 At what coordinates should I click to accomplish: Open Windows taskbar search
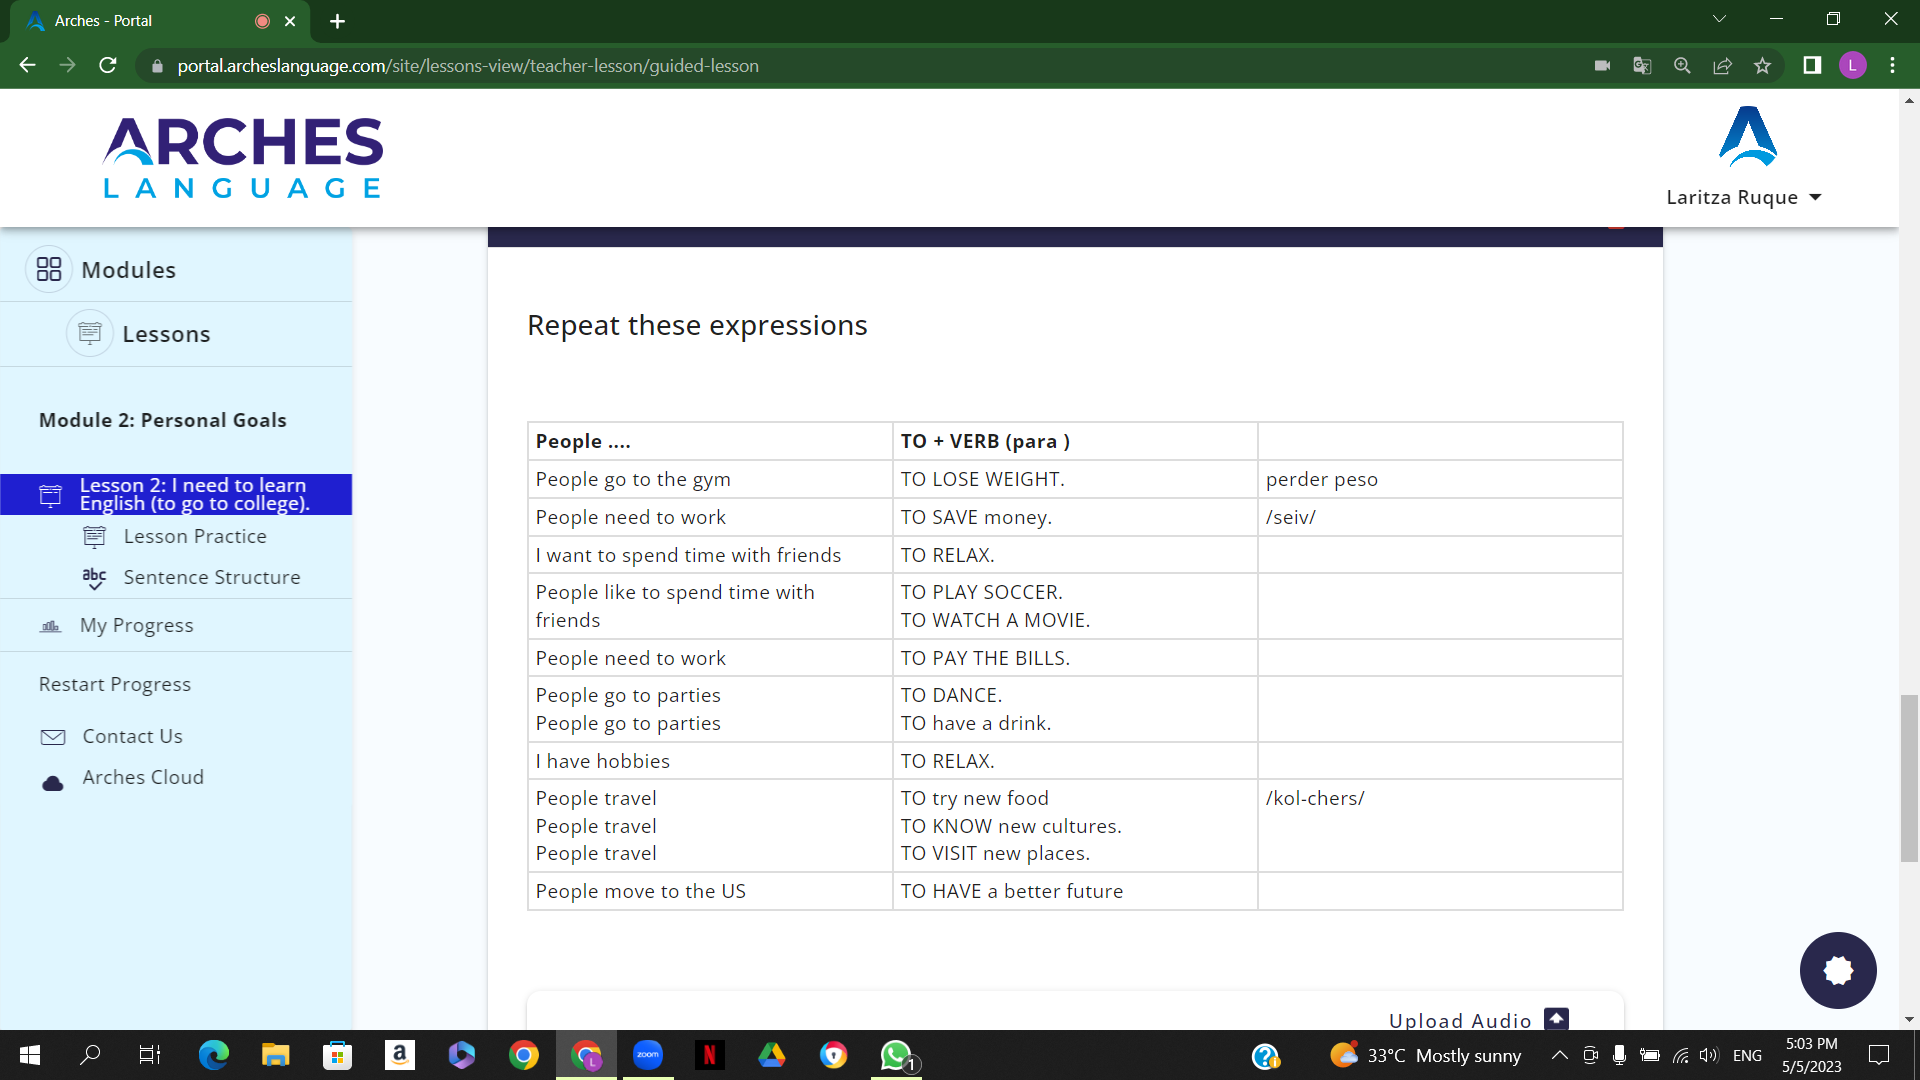(90, 1055)
